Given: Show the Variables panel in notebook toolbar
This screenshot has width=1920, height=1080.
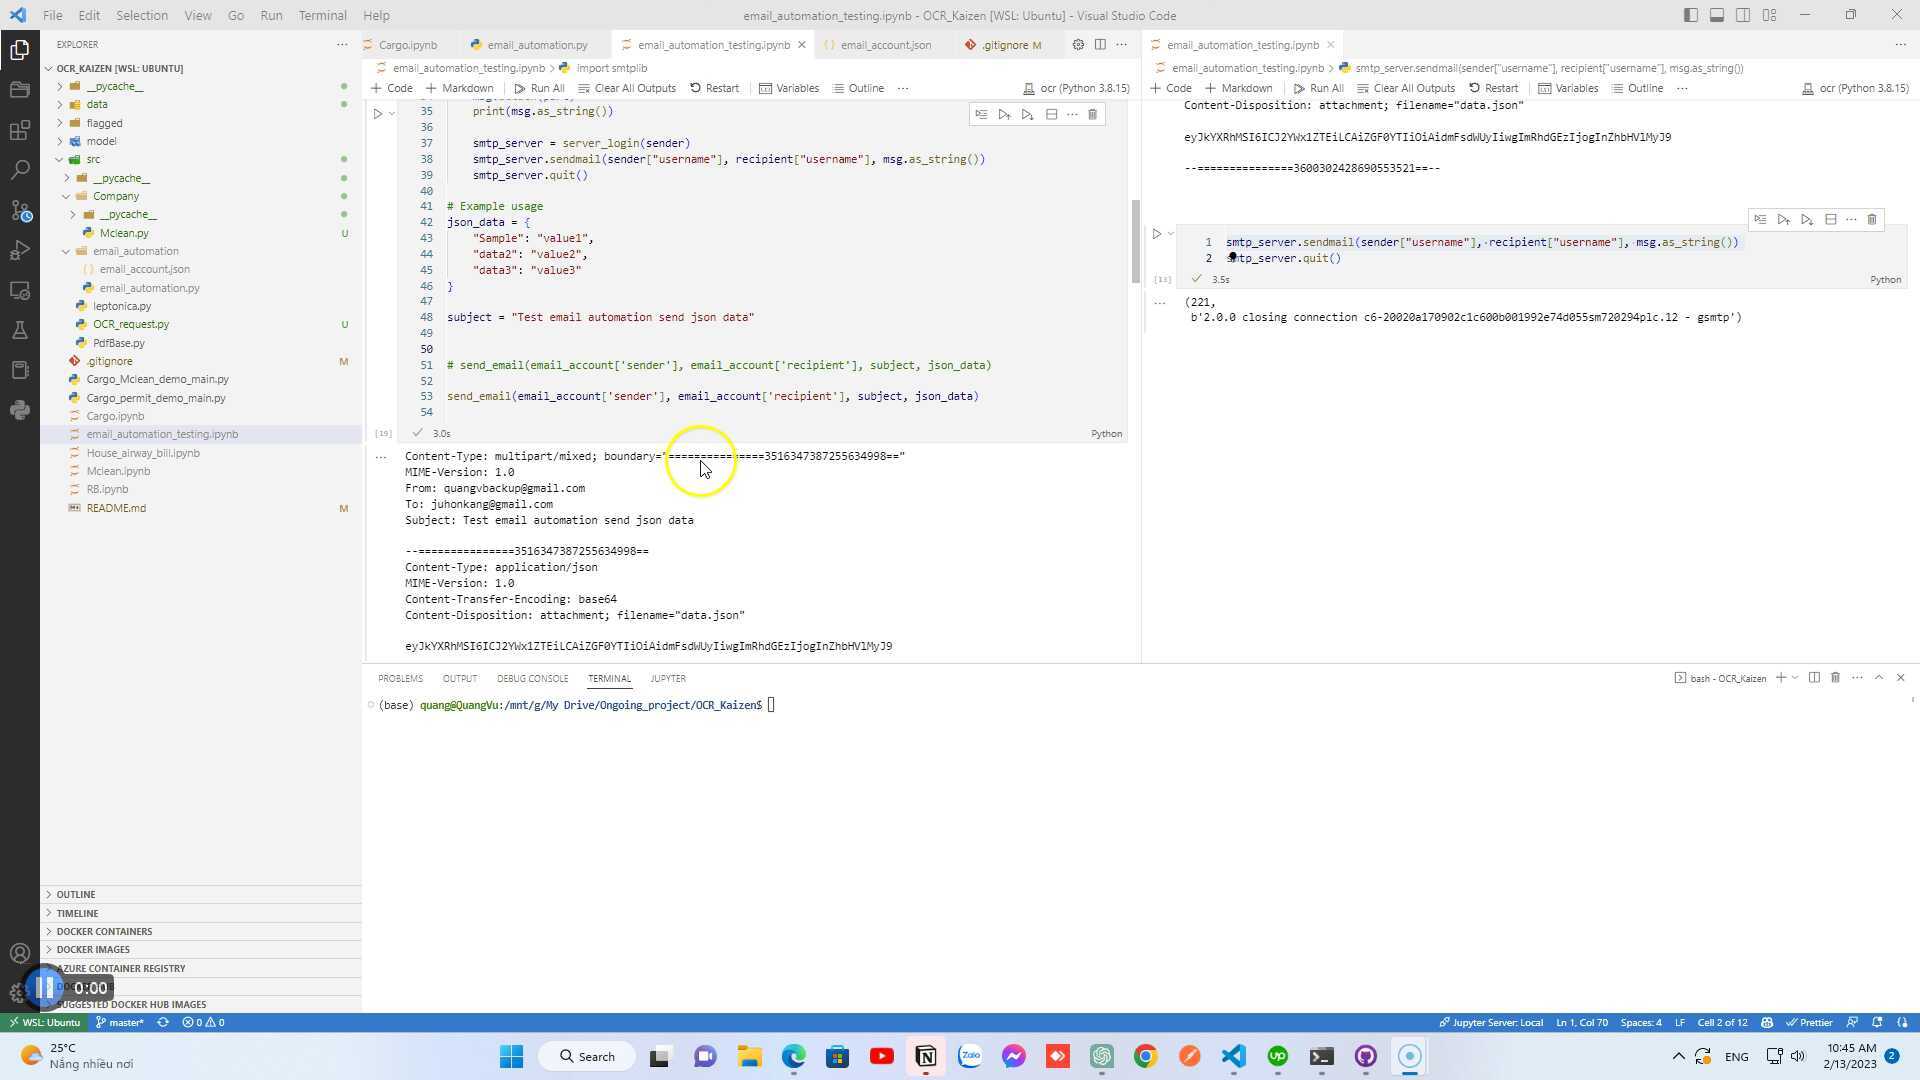Looking at the screenshot, I should point(789,88).
